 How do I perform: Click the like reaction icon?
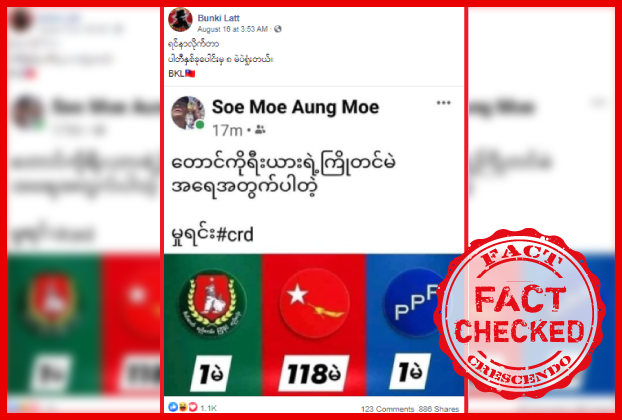173,407
